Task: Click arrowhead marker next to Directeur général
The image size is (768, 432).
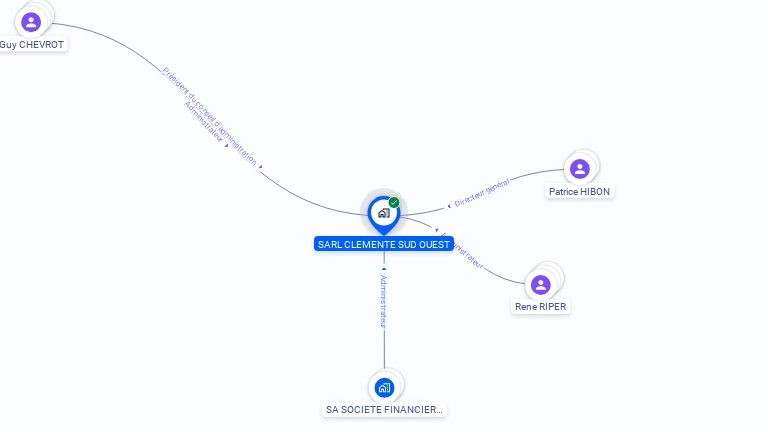Action: [x=449, y=206]
